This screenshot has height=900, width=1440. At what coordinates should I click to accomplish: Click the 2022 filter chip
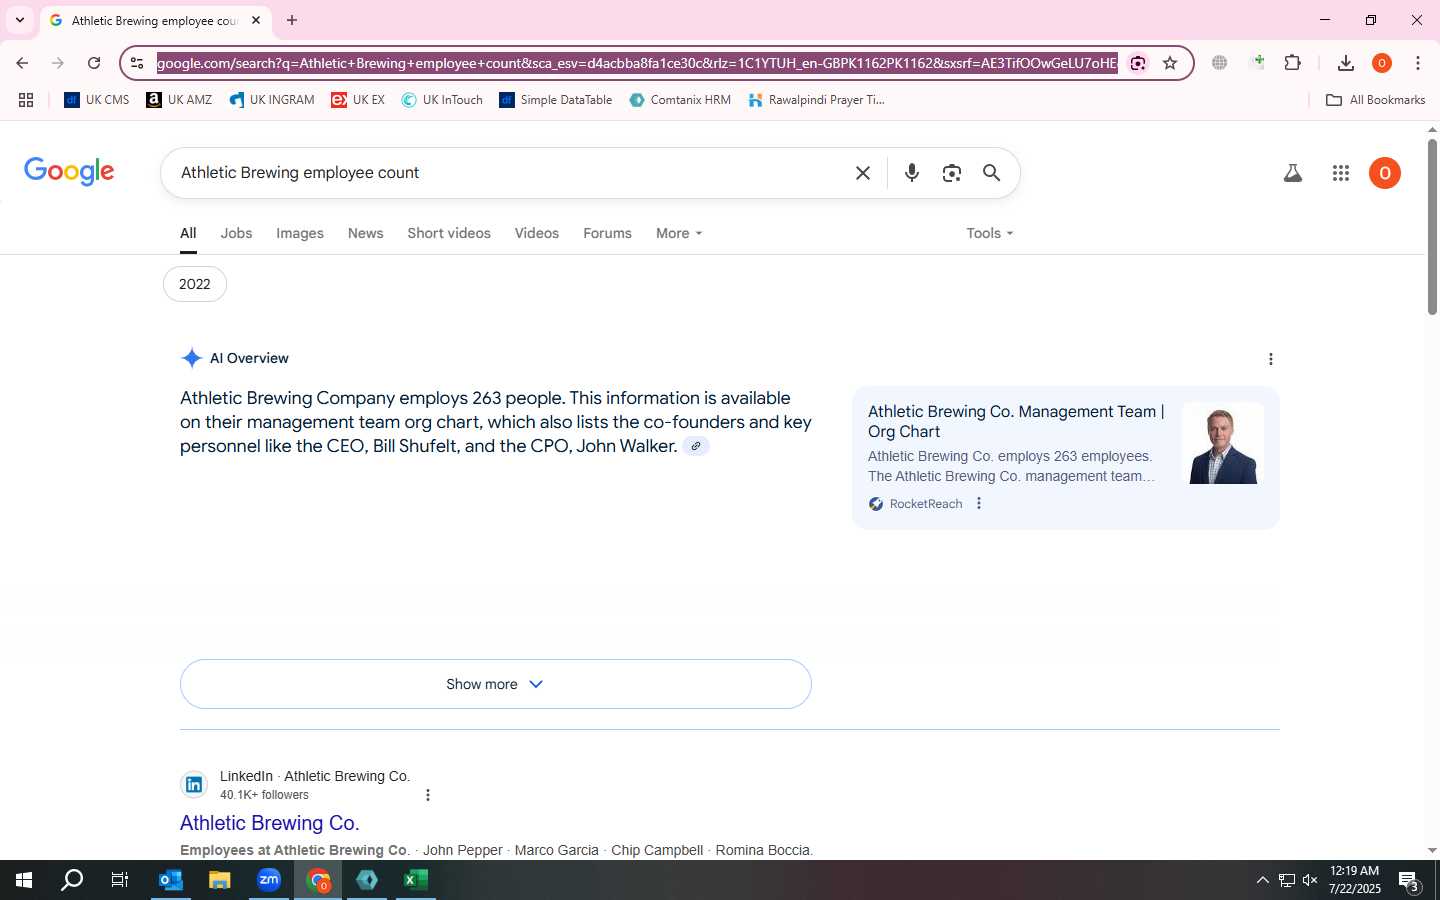point(195,284)
